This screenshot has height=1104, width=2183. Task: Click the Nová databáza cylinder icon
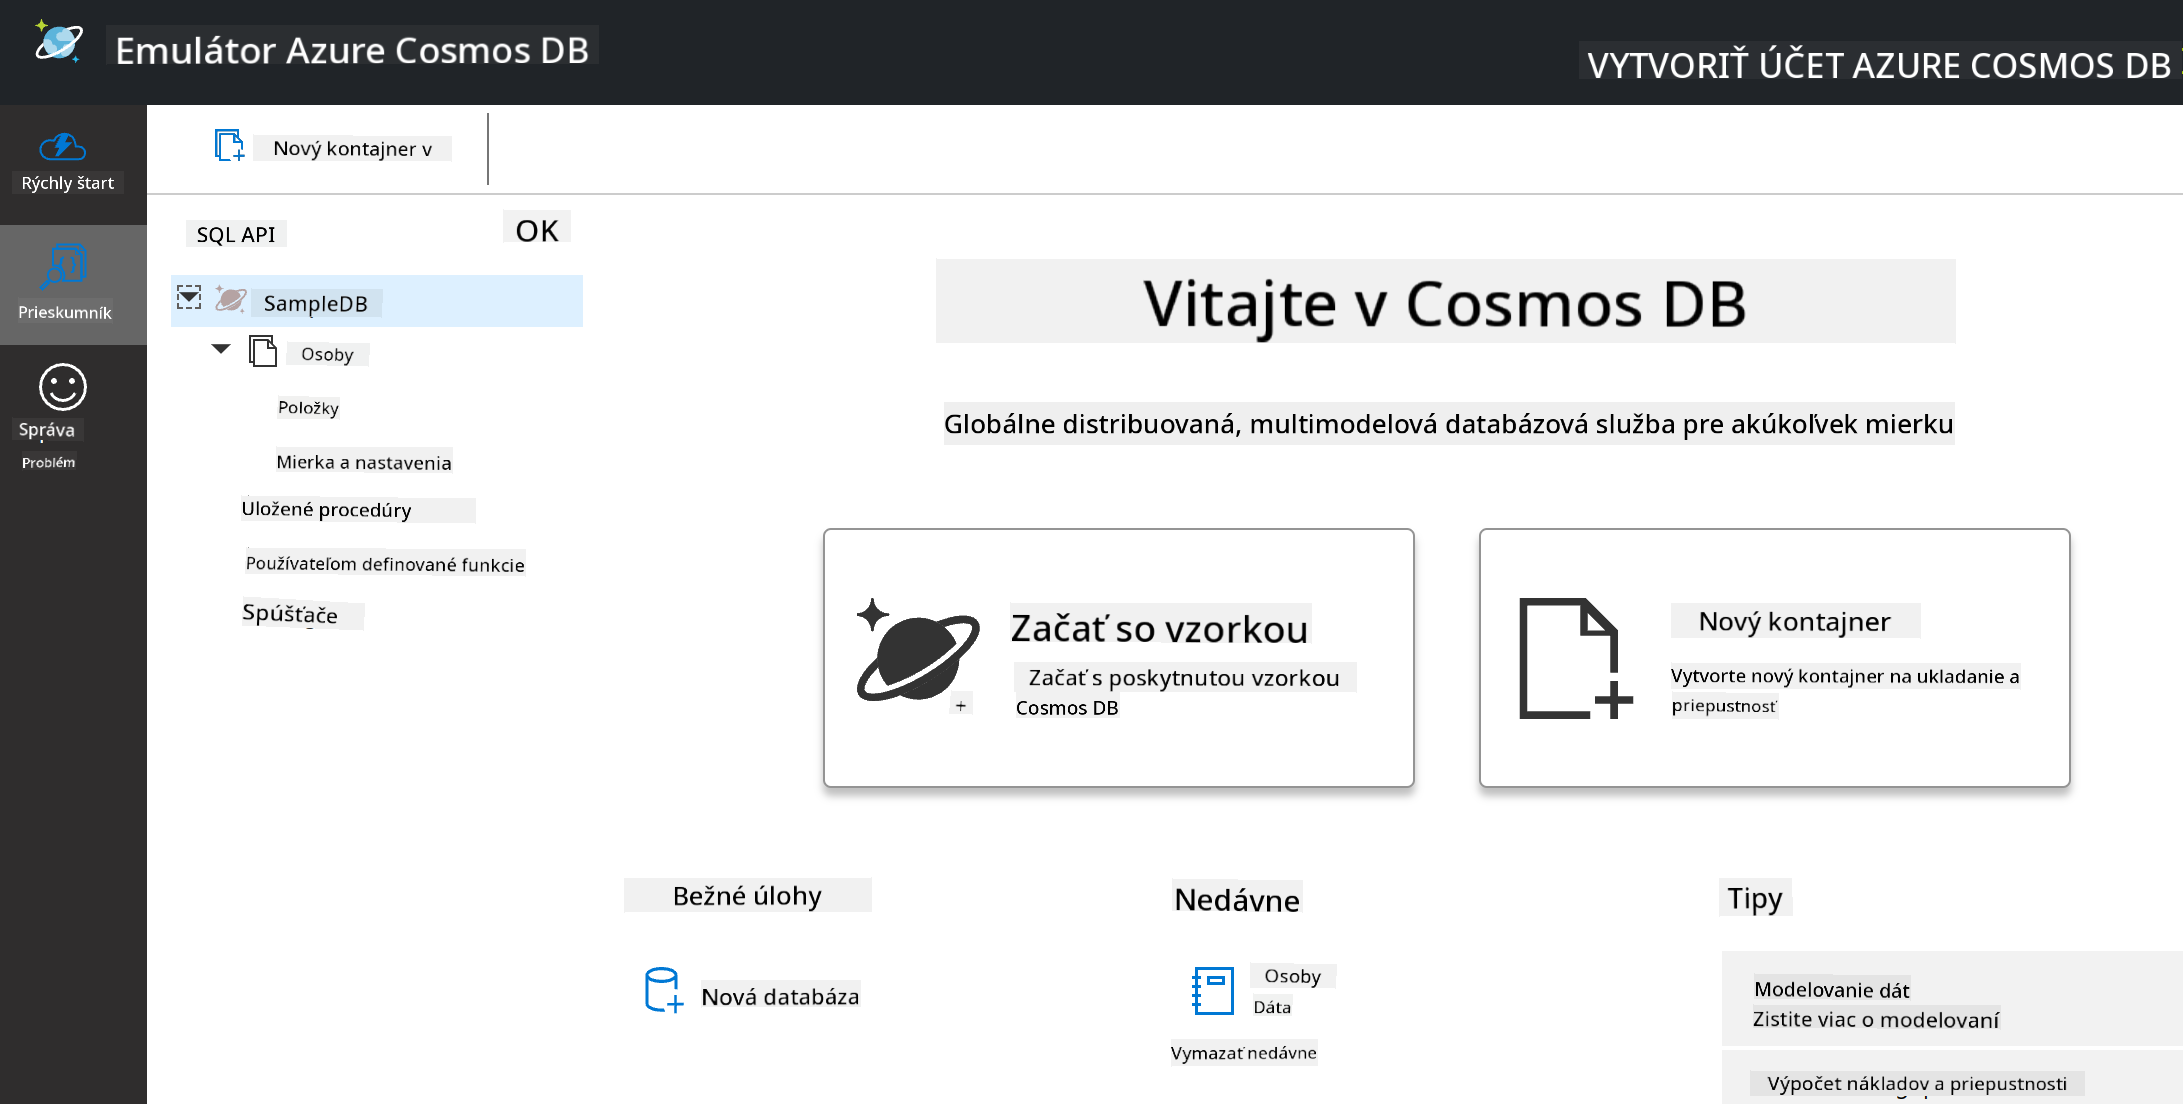point(663,990)
